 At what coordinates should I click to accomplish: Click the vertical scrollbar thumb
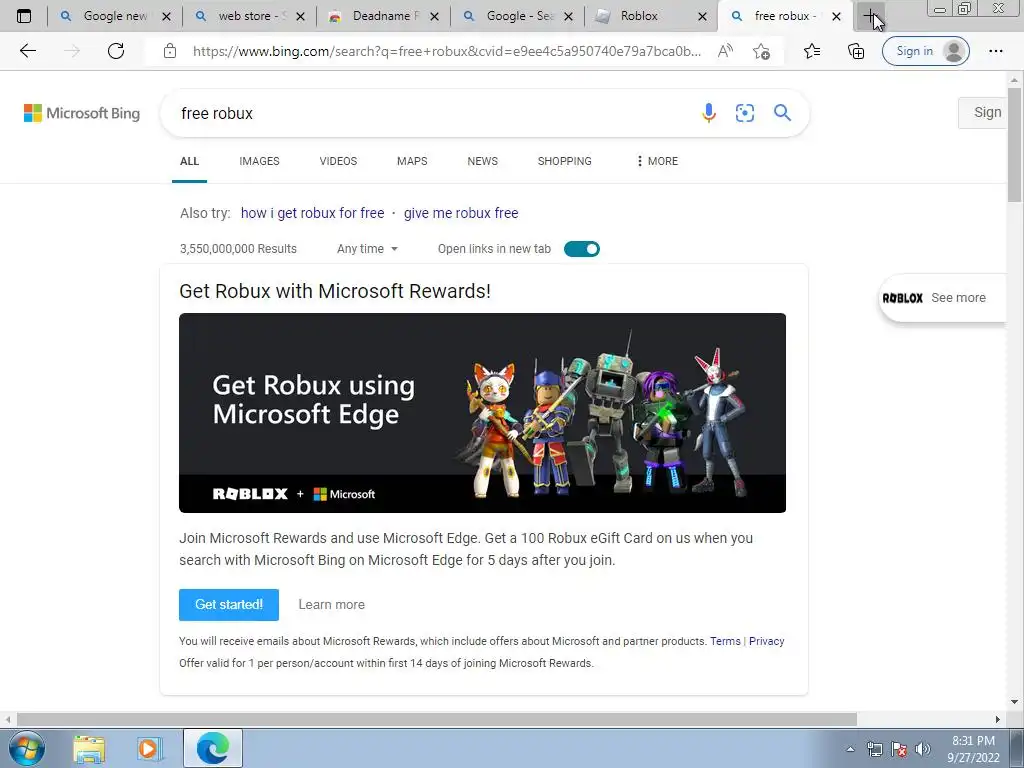pyautogui.click(x=1015, y=146)
